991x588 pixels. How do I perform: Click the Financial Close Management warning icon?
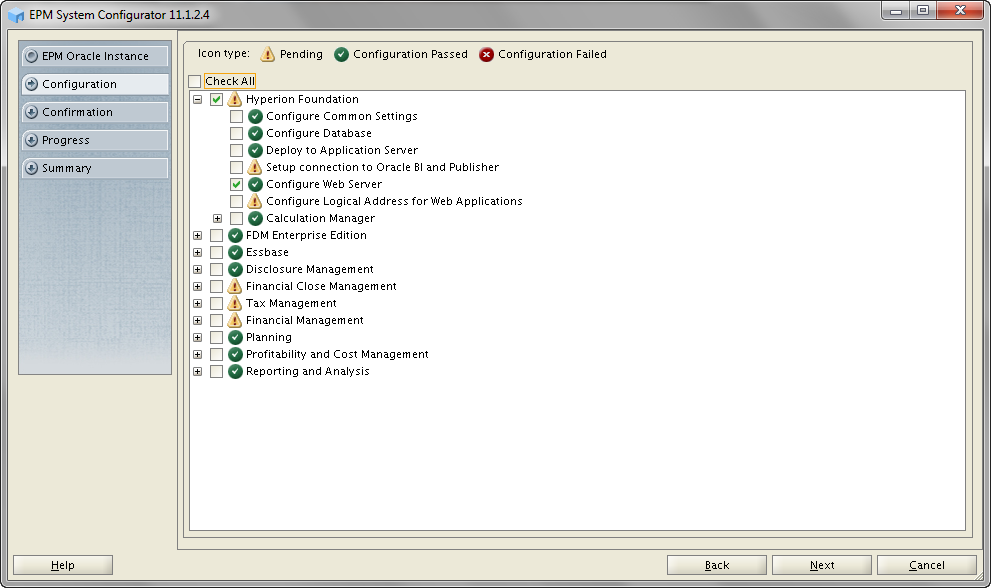click(x=235, y=286)
